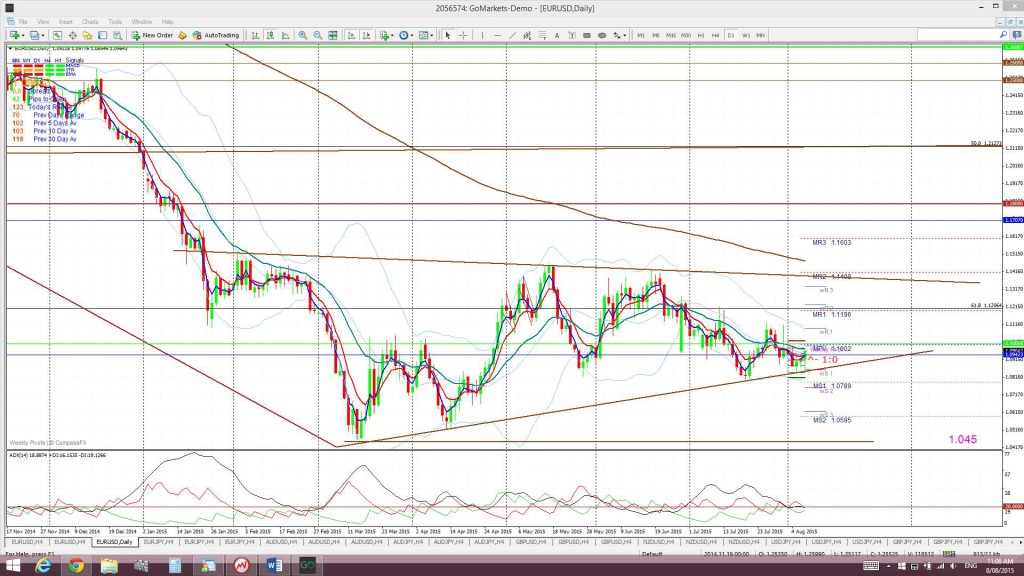The height and width of the screenshot is (576, 1024).
Task: Open File Explorer from taskbar
Action: (x=108, y=566)
